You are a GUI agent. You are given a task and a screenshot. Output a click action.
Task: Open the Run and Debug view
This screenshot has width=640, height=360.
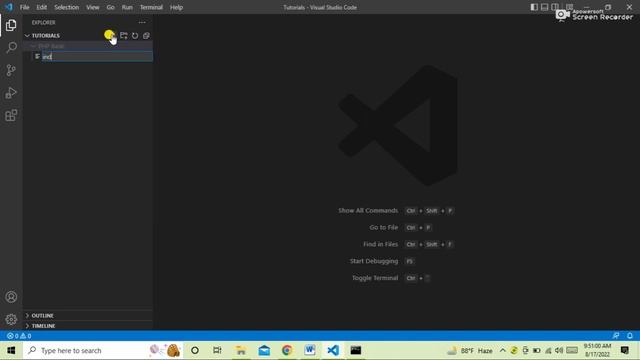(11, 93)
